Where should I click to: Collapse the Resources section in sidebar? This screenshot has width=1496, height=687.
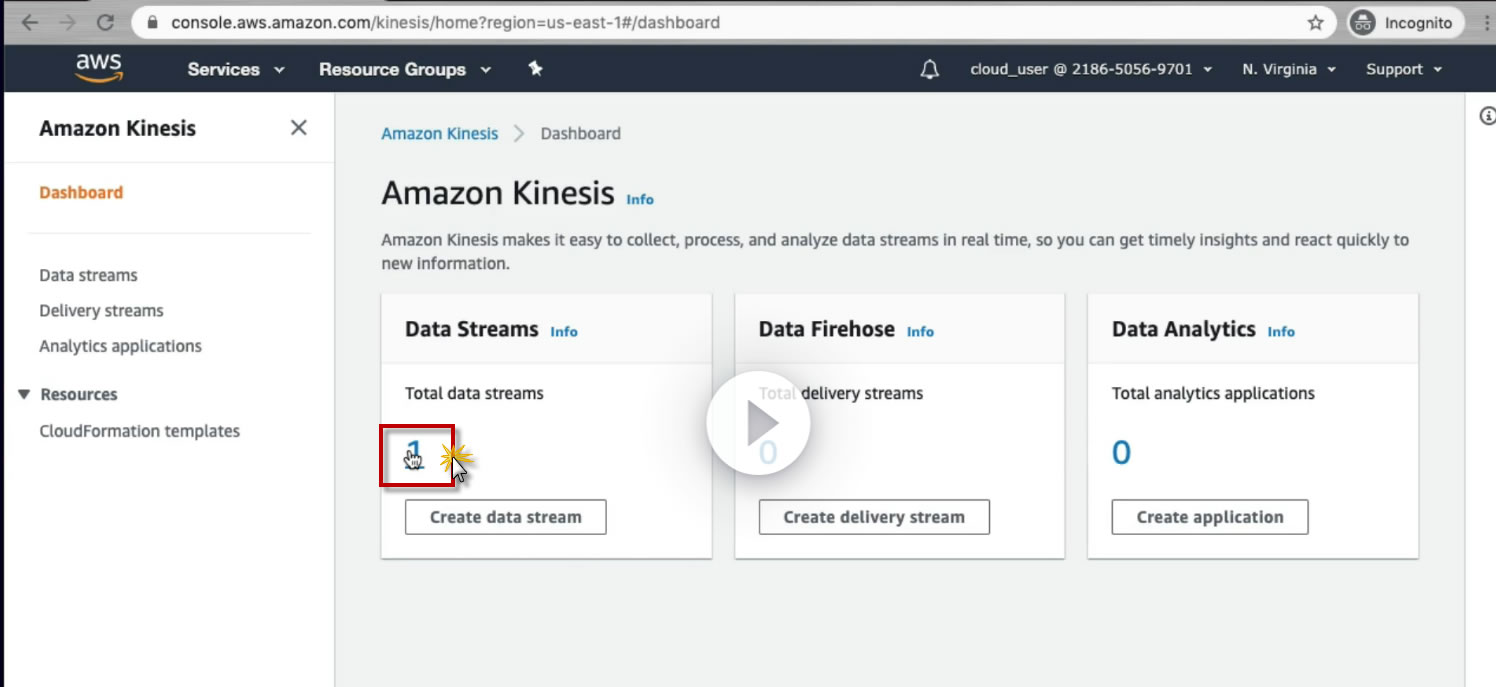[24, 394]
